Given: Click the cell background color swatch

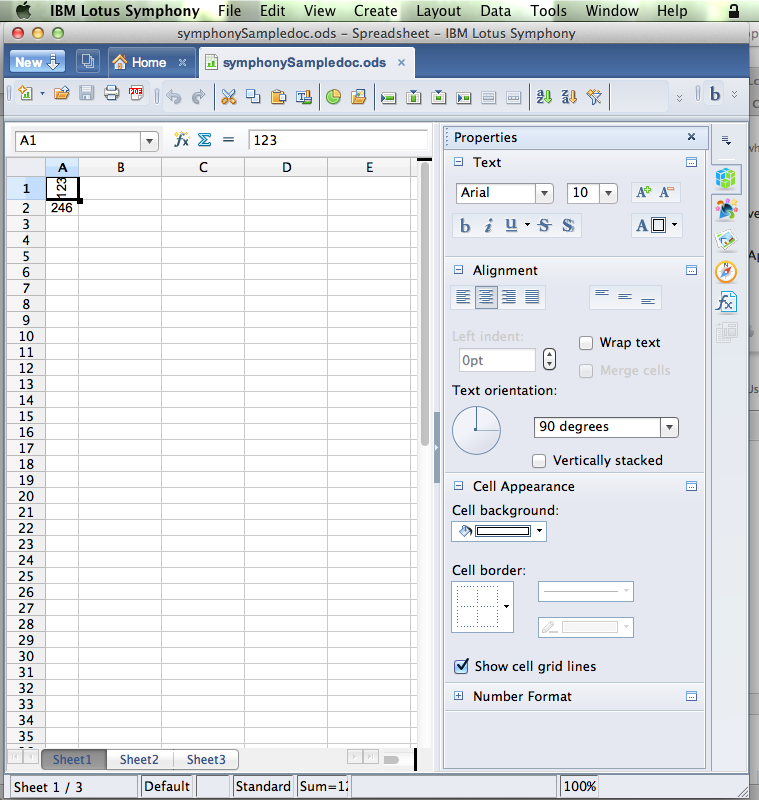Looking at the screenshot, I should click(502, 531).
